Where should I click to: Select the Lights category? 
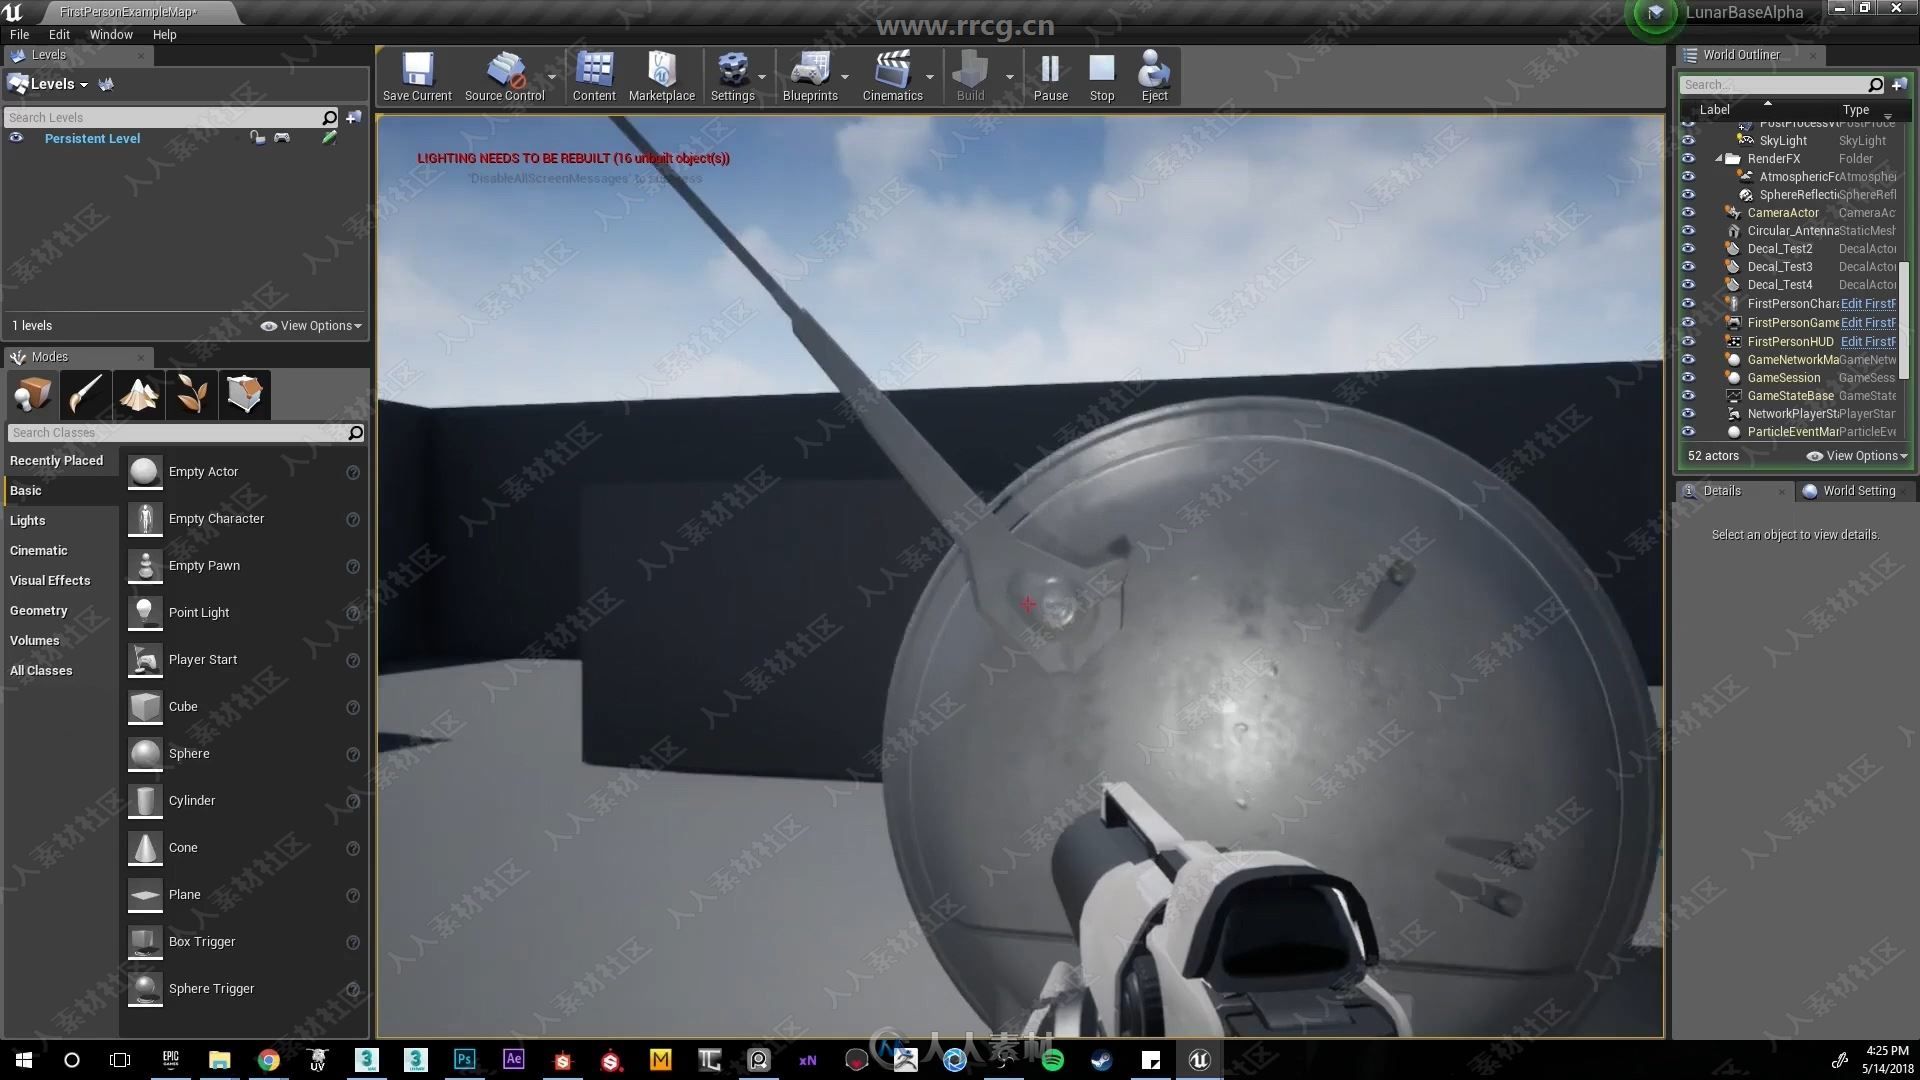point(28,521)
